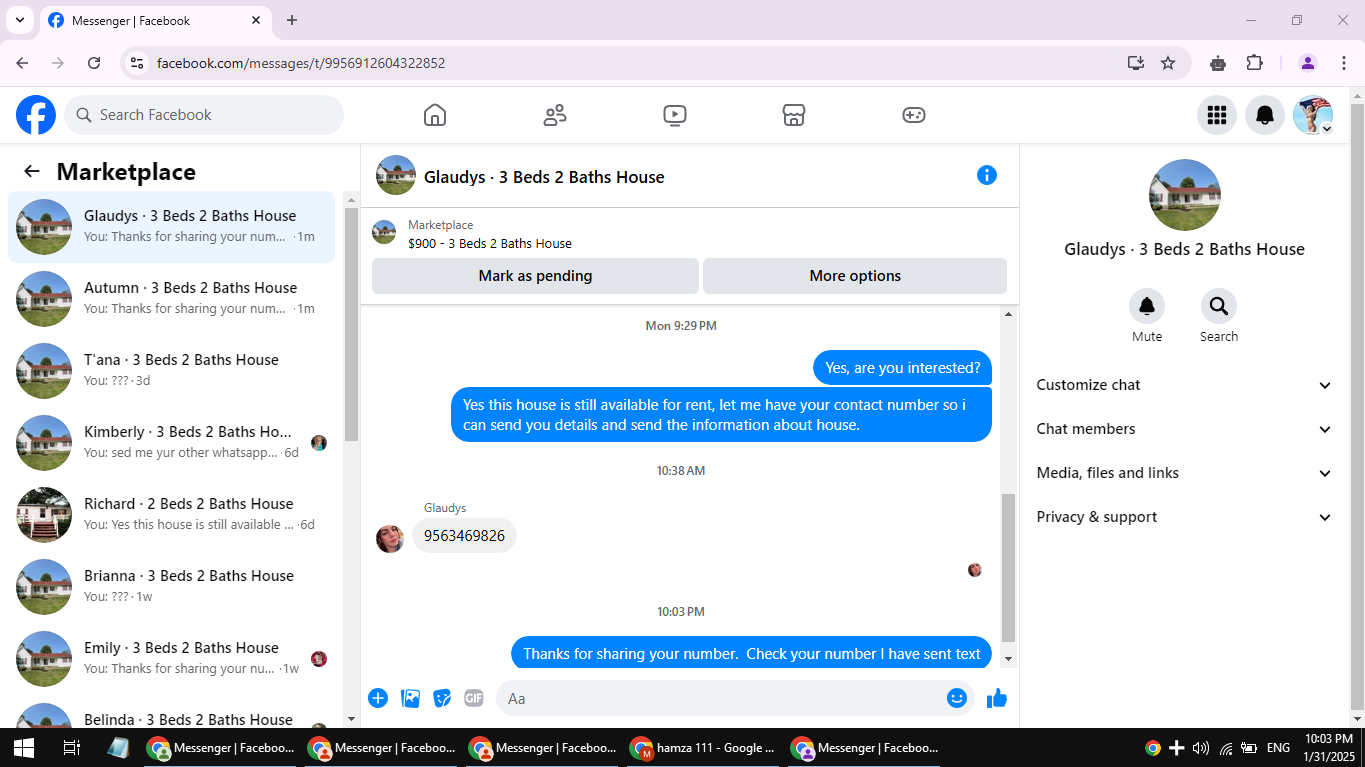
Task: Attach a photo using the image icon
Action: (x=410, y=698)
